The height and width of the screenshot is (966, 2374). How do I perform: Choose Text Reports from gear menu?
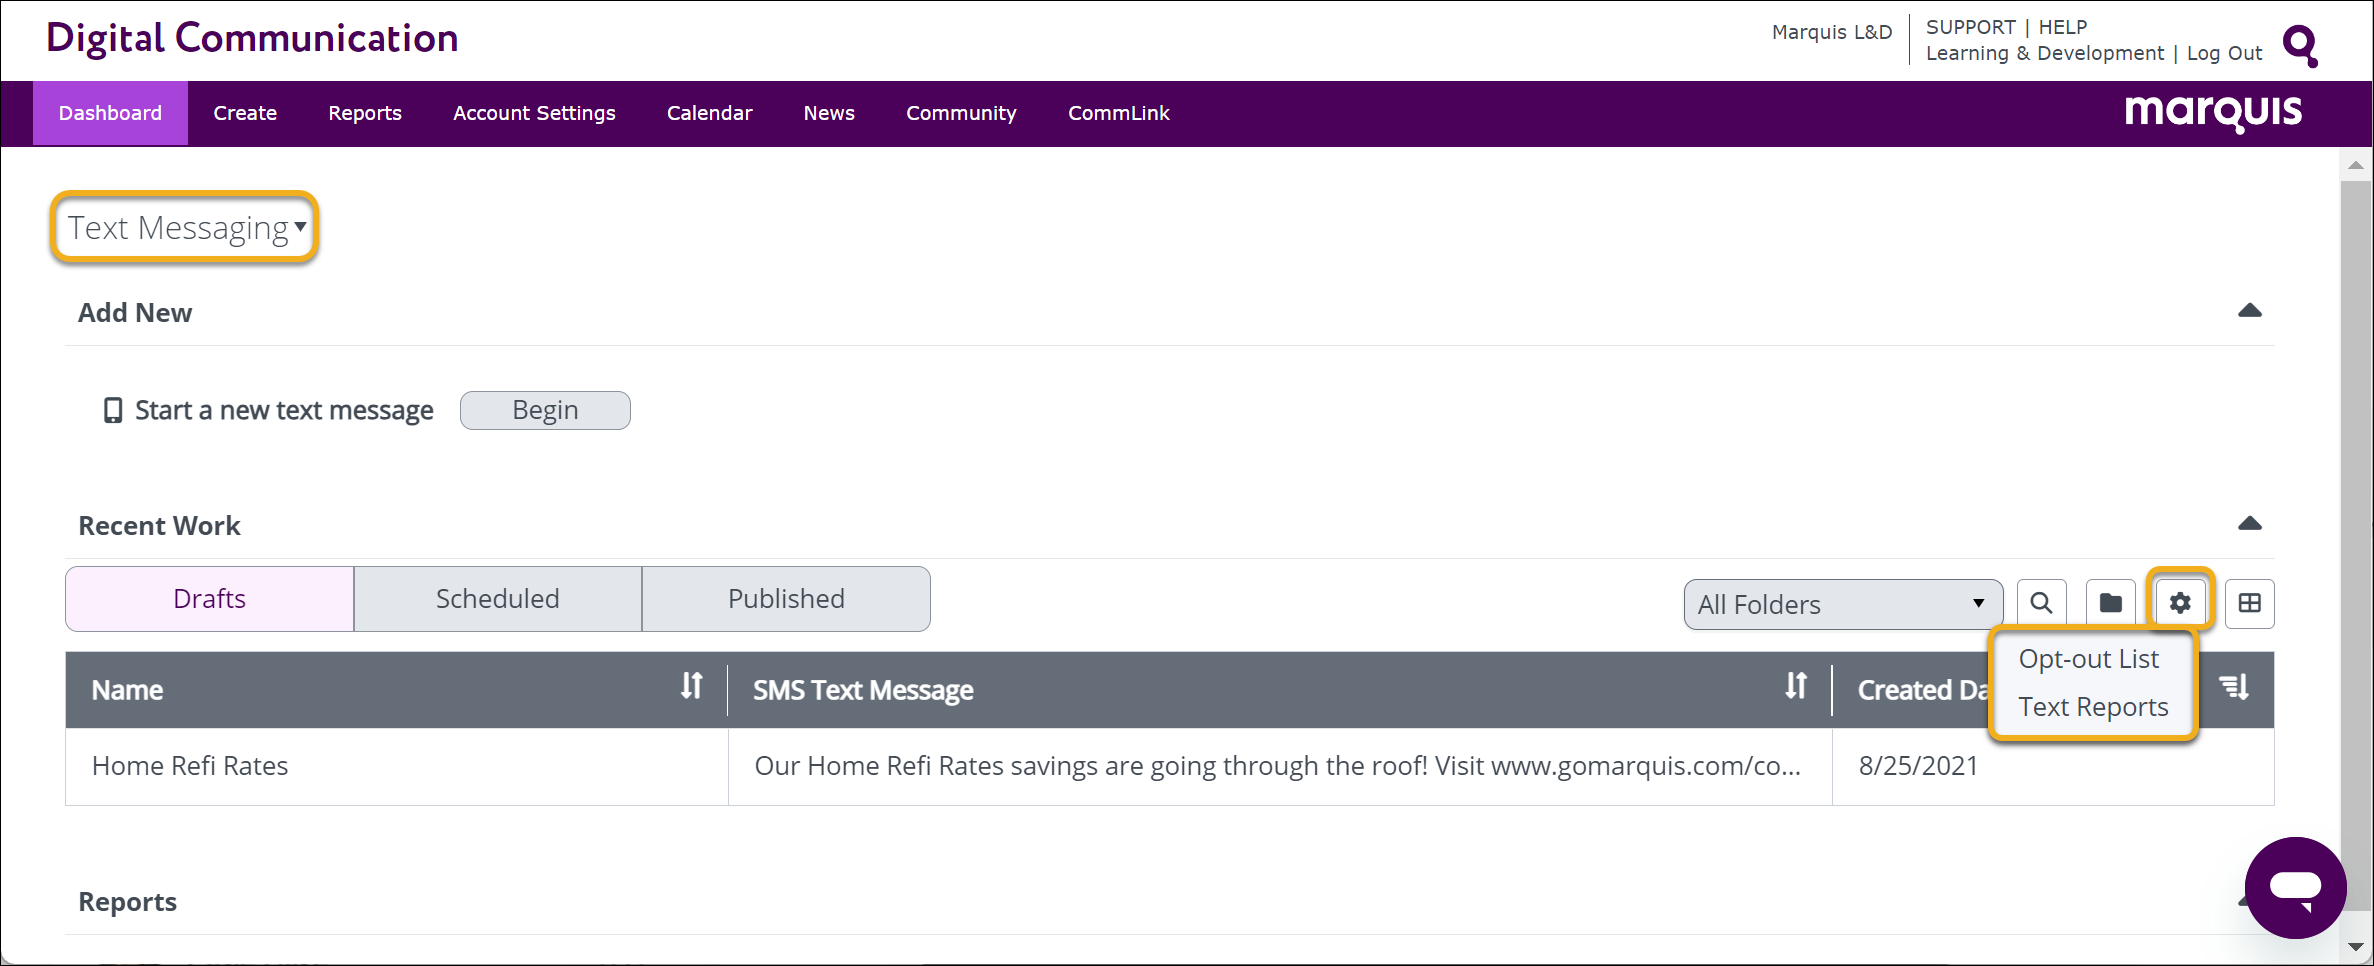point(2093,707)
